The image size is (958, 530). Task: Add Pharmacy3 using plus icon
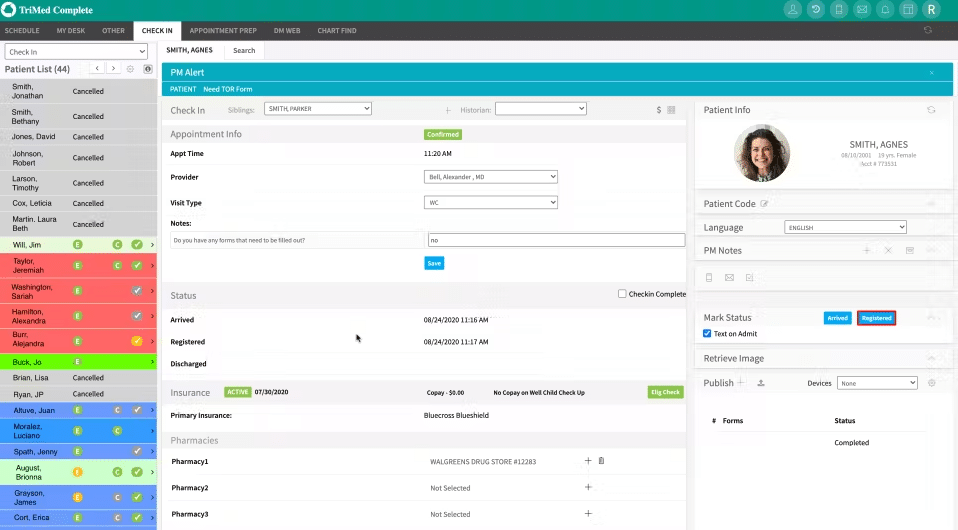[x=588, y=513]
